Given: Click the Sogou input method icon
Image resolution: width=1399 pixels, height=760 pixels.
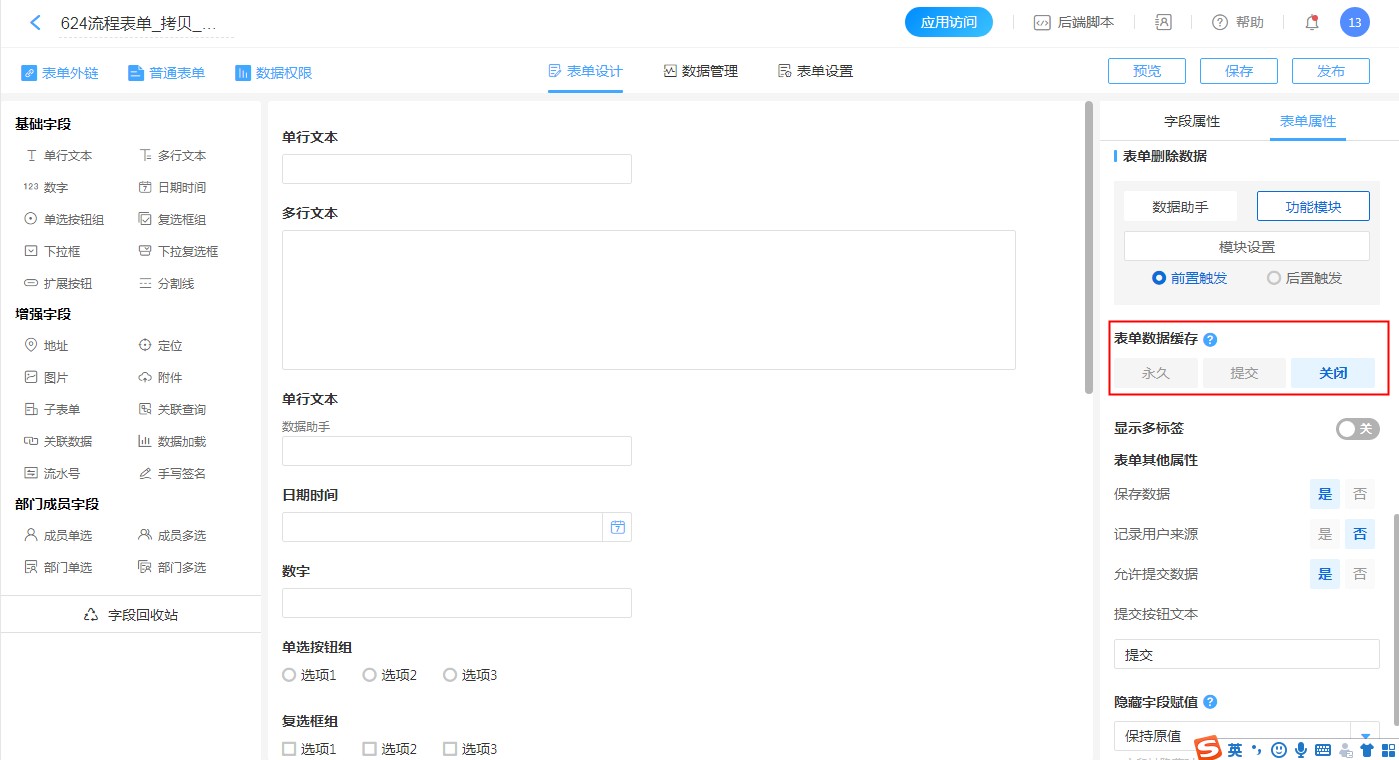Looking at the screenshot, I should pyautogui.click(x=1209, y=749).
